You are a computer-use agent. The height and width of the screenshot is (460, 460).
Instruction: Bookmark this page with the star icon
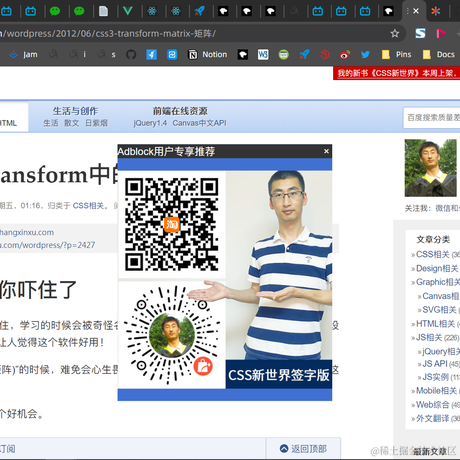click(395, 33)
